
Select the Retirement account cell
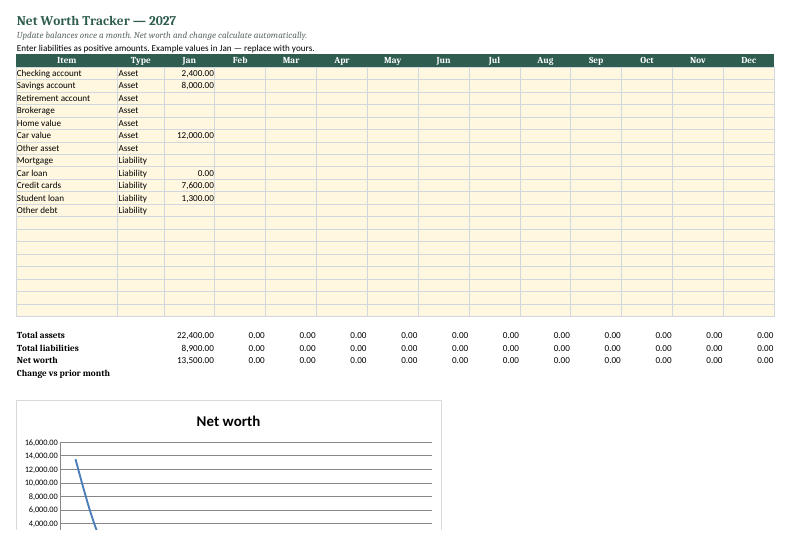67,98
